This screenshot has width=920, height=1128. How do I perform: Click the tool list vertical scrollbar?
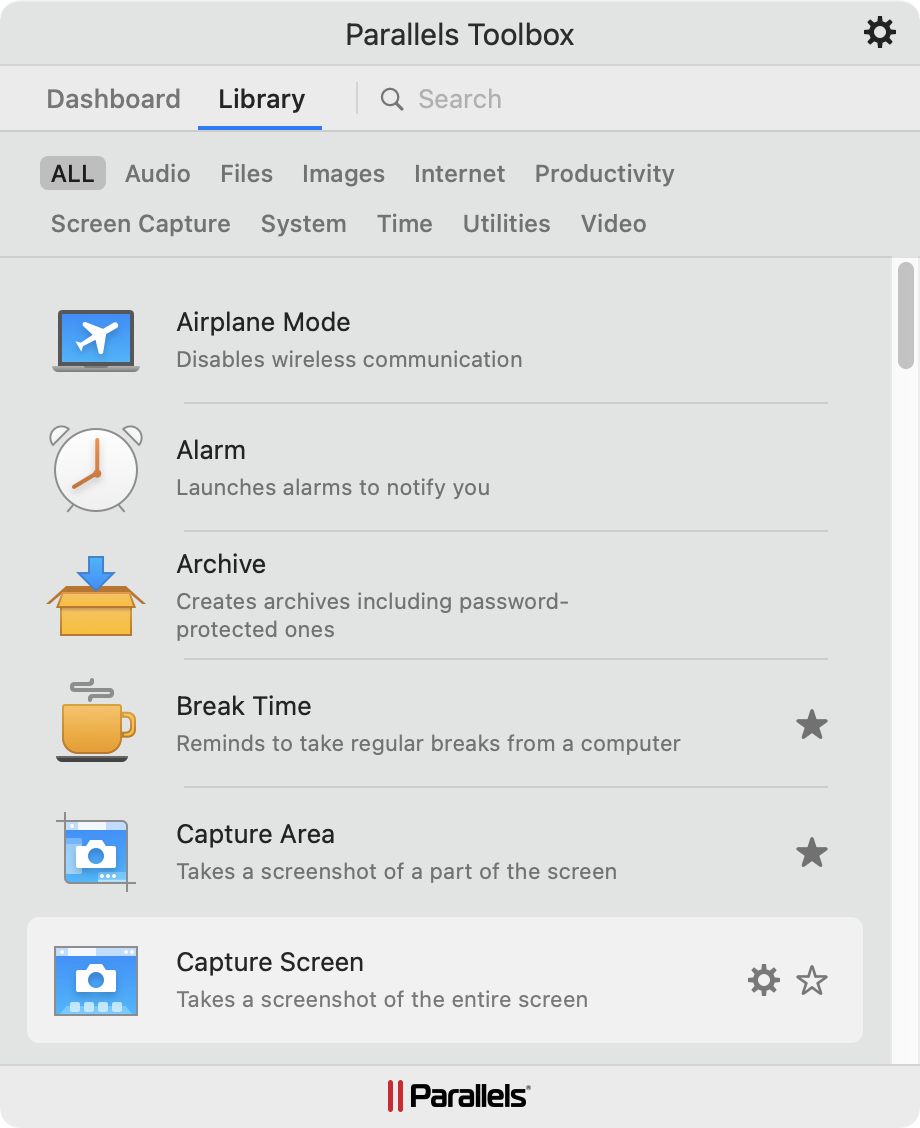[x=906, y=315]
